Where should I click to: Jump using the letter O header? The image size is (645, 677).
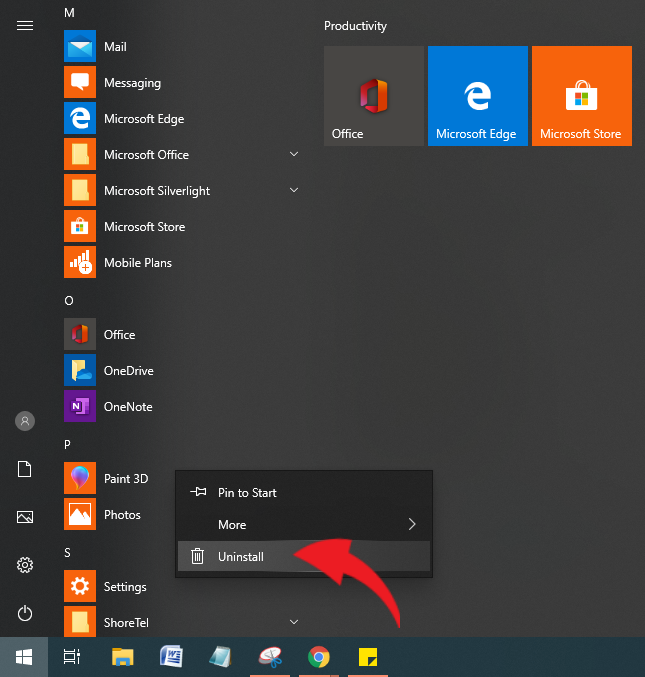(x=69, y=301)
